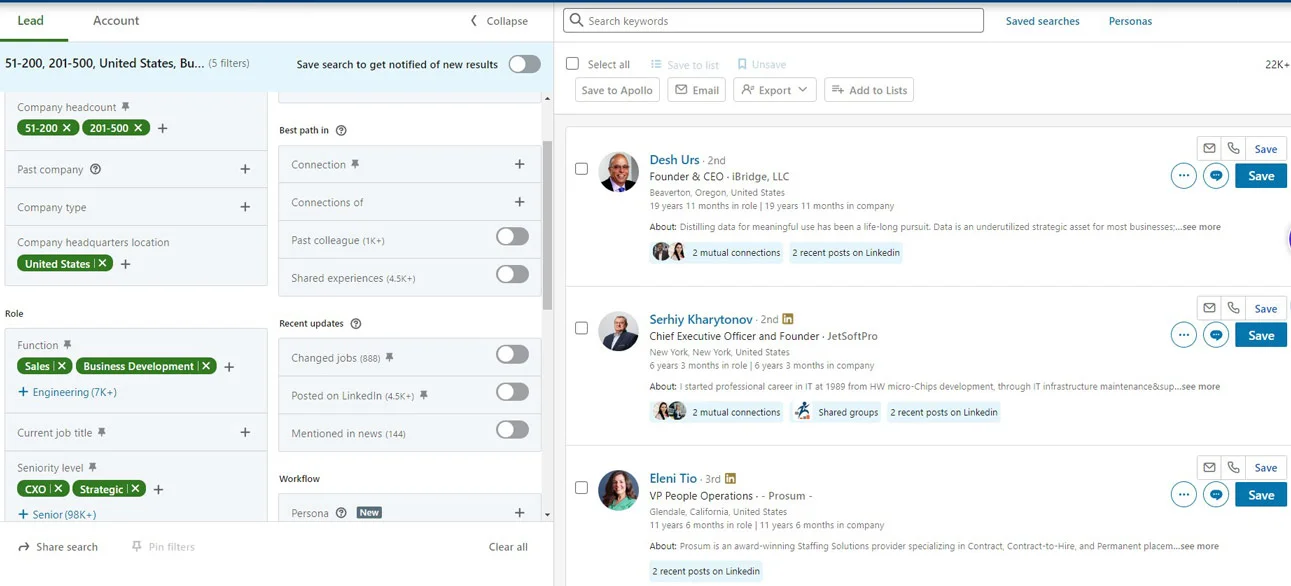The width and height of the screenshot is (1291, 586).
Task: Switch to the Lead tab
Action: (x=31, y=20)
